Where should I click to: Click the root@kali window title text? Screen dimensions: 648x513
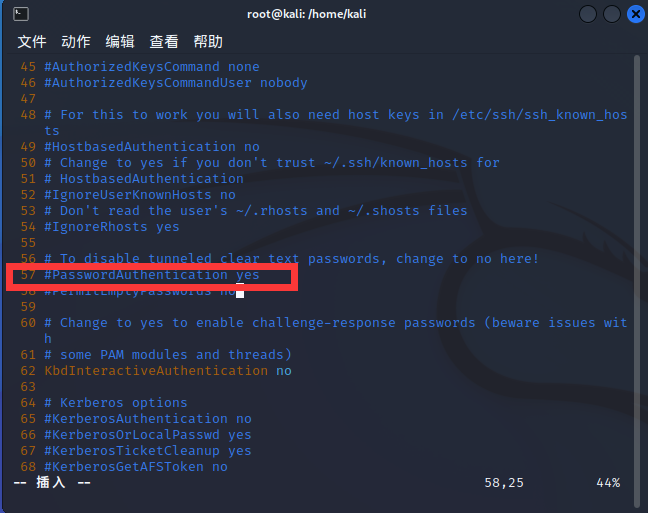tap(323, 14)
